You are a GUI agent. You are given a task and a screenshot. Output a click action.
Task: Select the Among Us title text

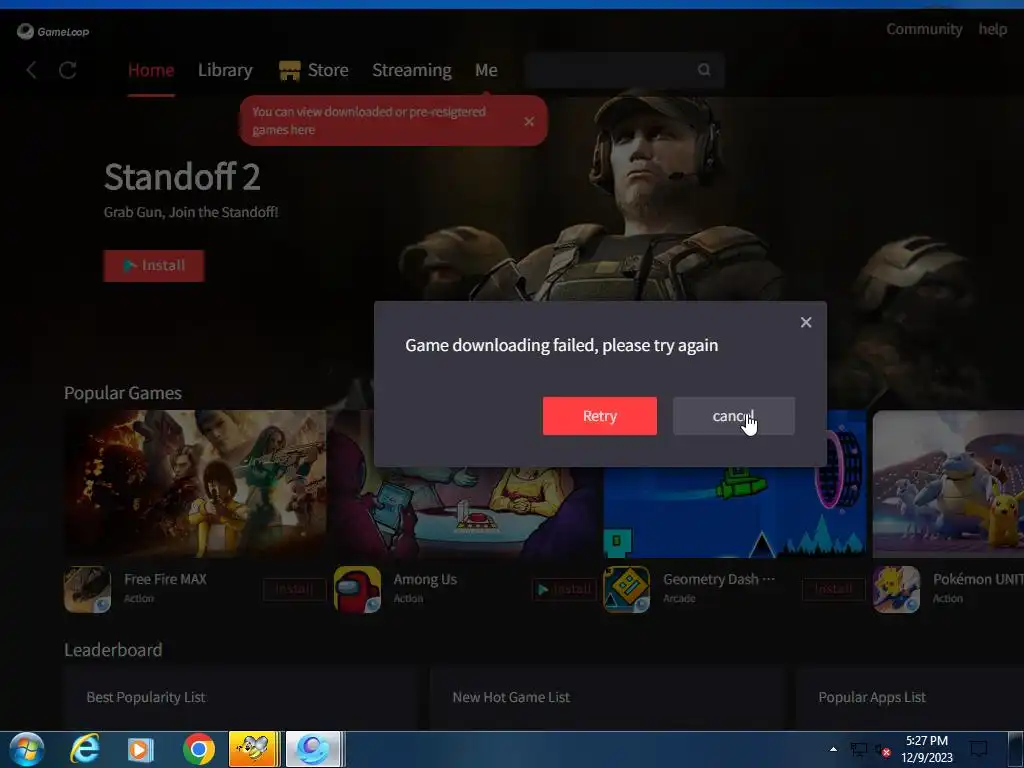[425, 579]
